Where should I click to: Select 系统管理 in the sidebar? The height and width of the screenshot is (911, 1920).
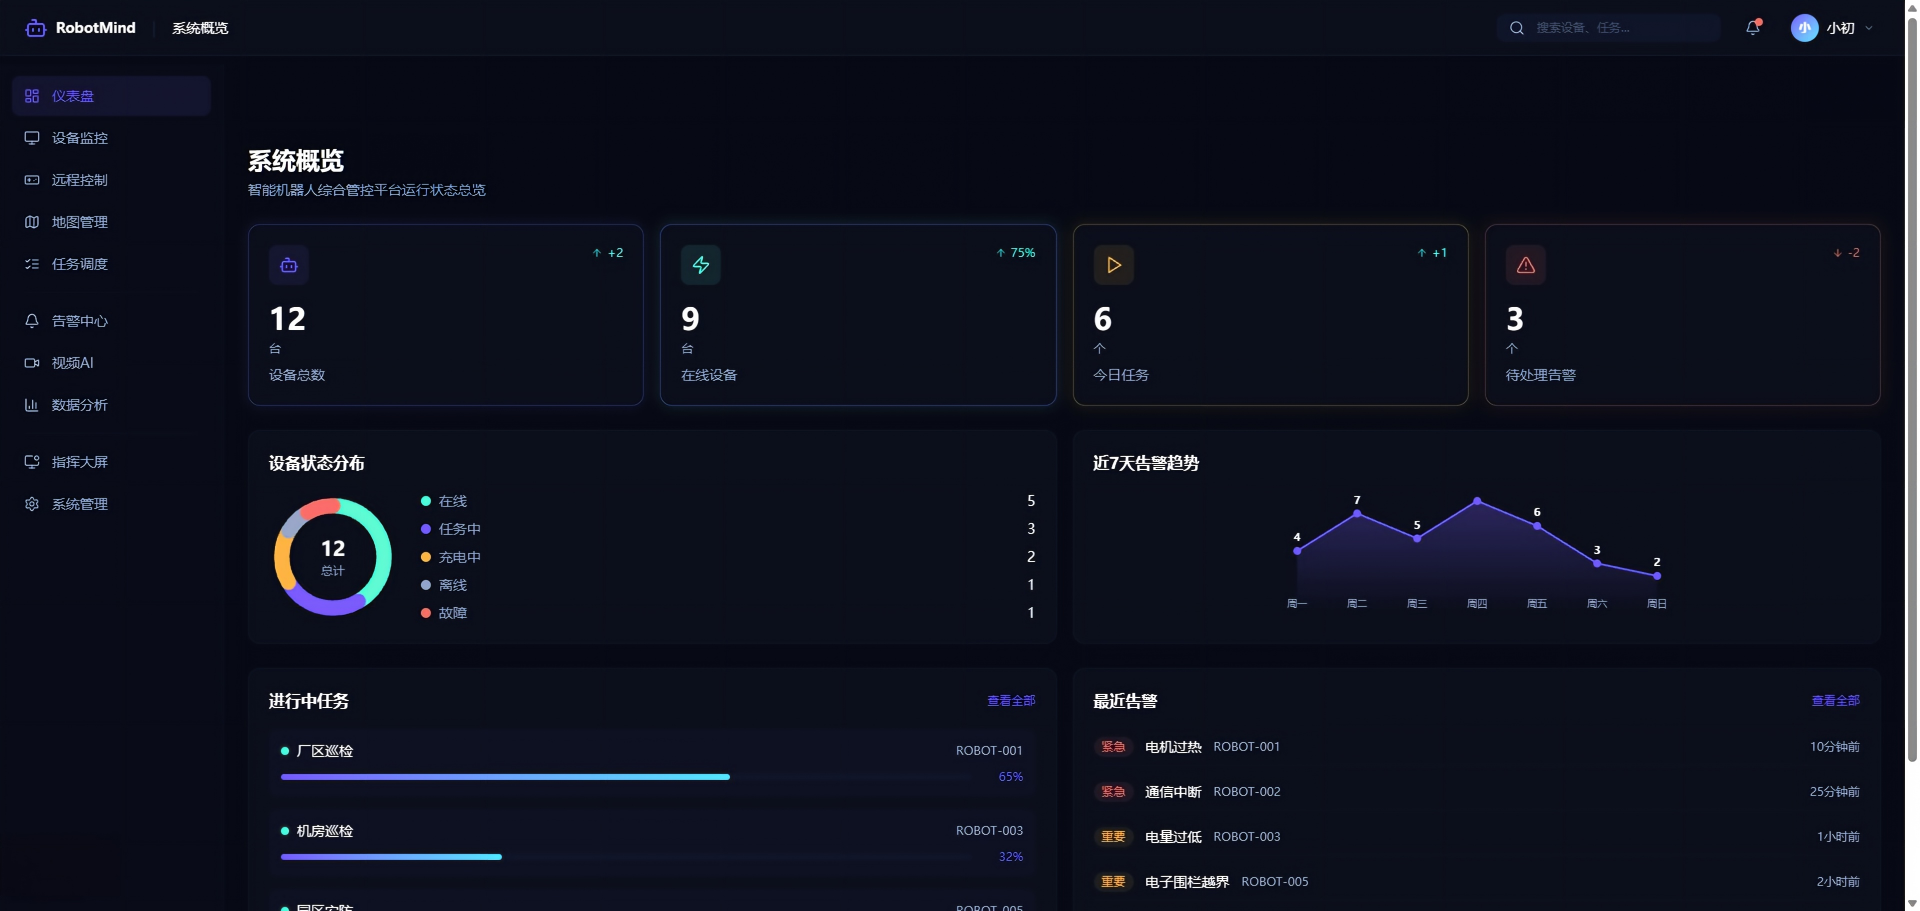(111, 504)
